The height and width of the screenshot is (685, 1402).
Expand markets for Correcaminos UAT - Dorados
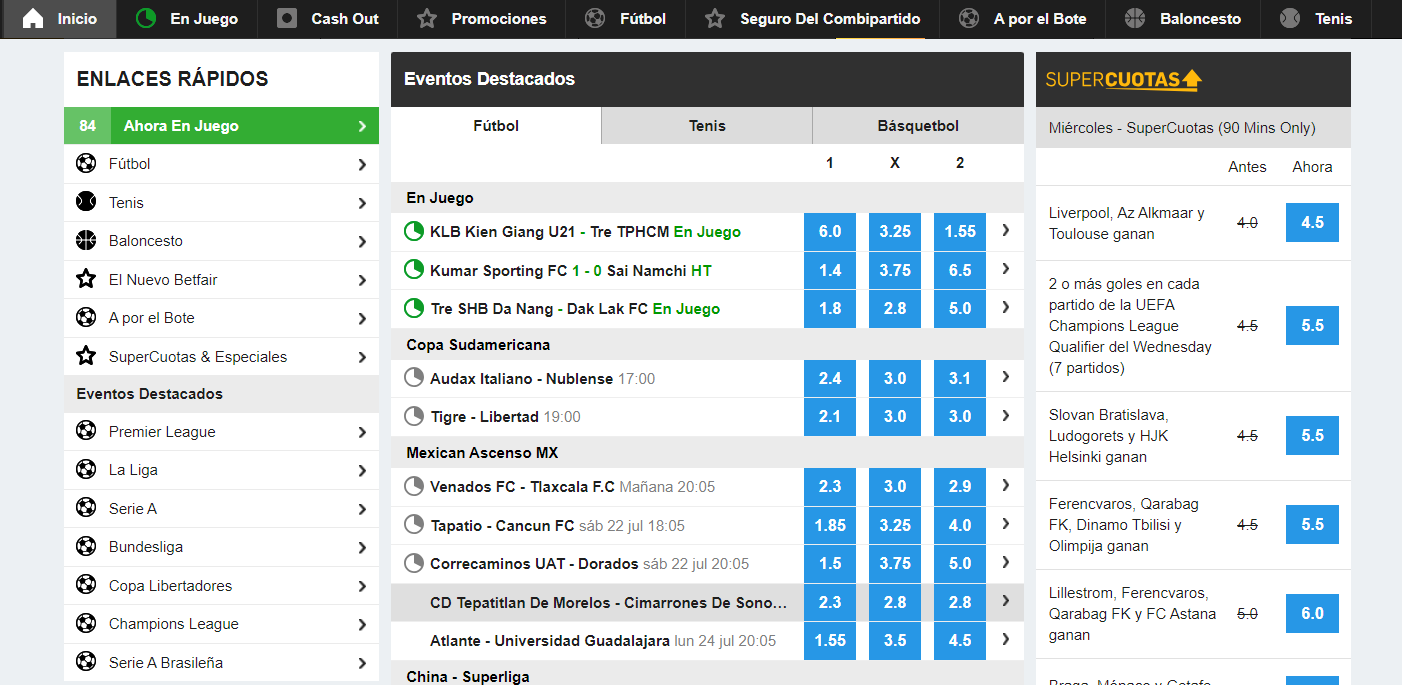pyautogui.click(x=1005, y=563)
